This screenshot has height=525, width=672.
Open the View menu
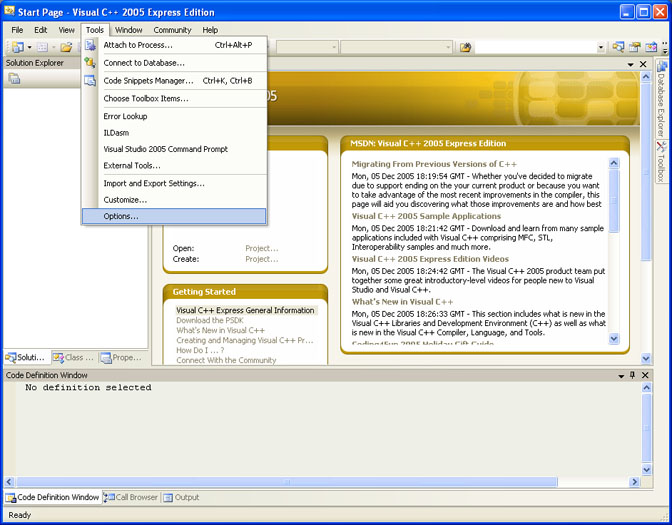pos(66,30)
